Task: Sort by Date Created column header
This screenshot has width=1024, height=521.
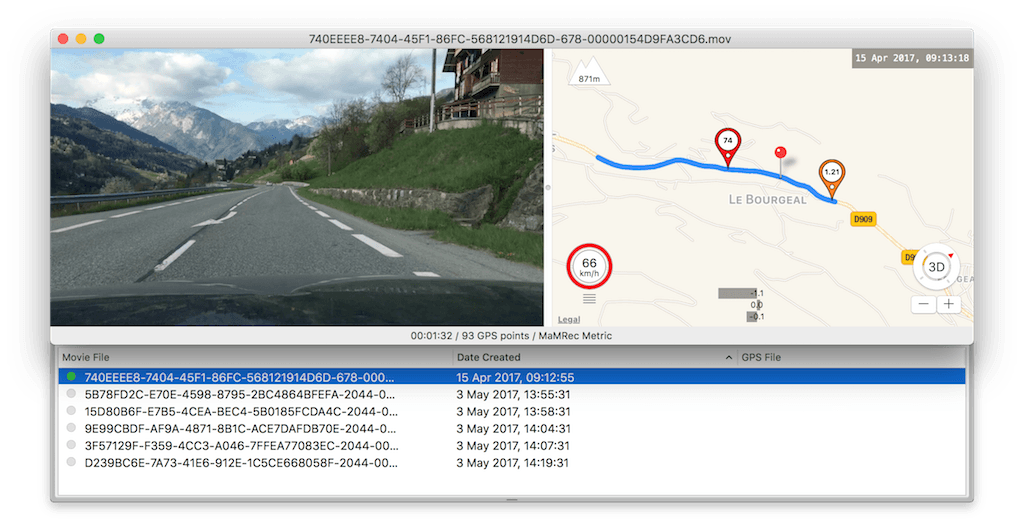Action: (488, 357)
